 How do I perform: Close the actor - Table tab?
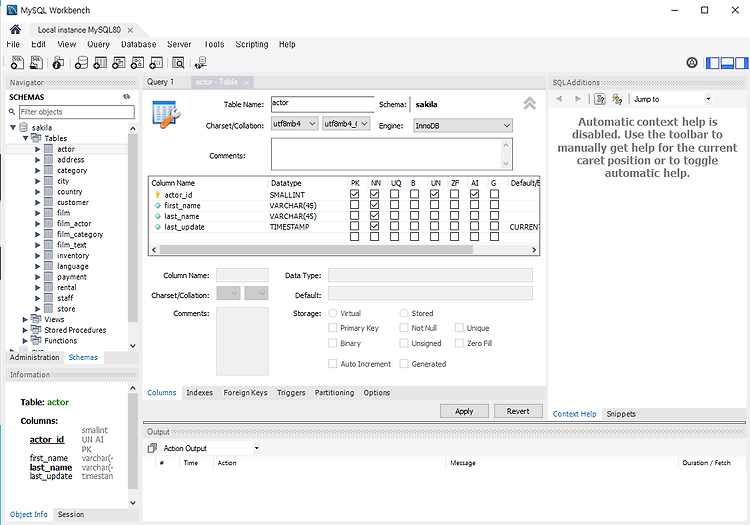coord(247,83)
